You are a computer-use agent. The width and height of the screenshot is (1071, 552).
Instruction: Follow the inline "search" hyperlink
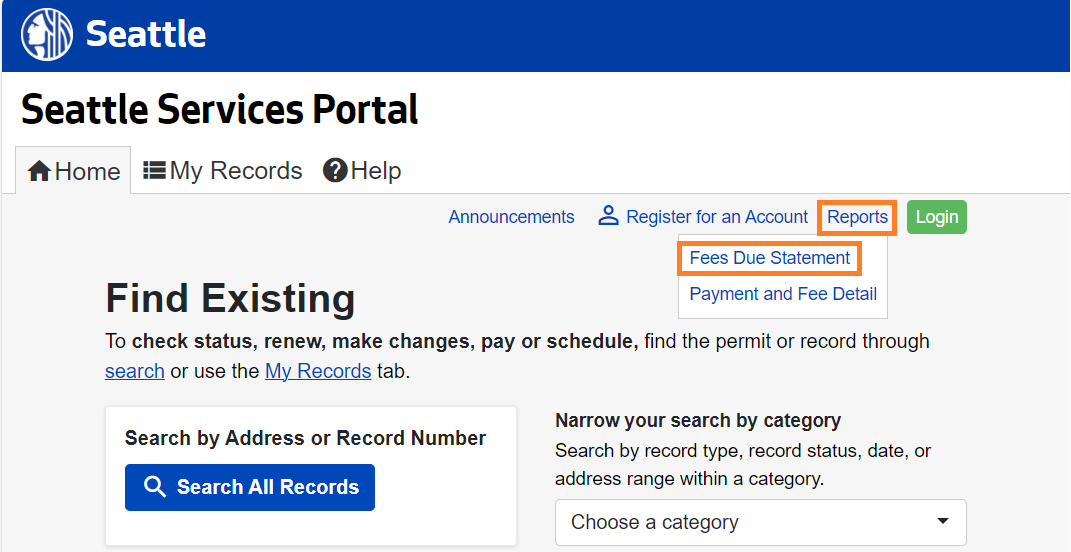pos(134,371)
